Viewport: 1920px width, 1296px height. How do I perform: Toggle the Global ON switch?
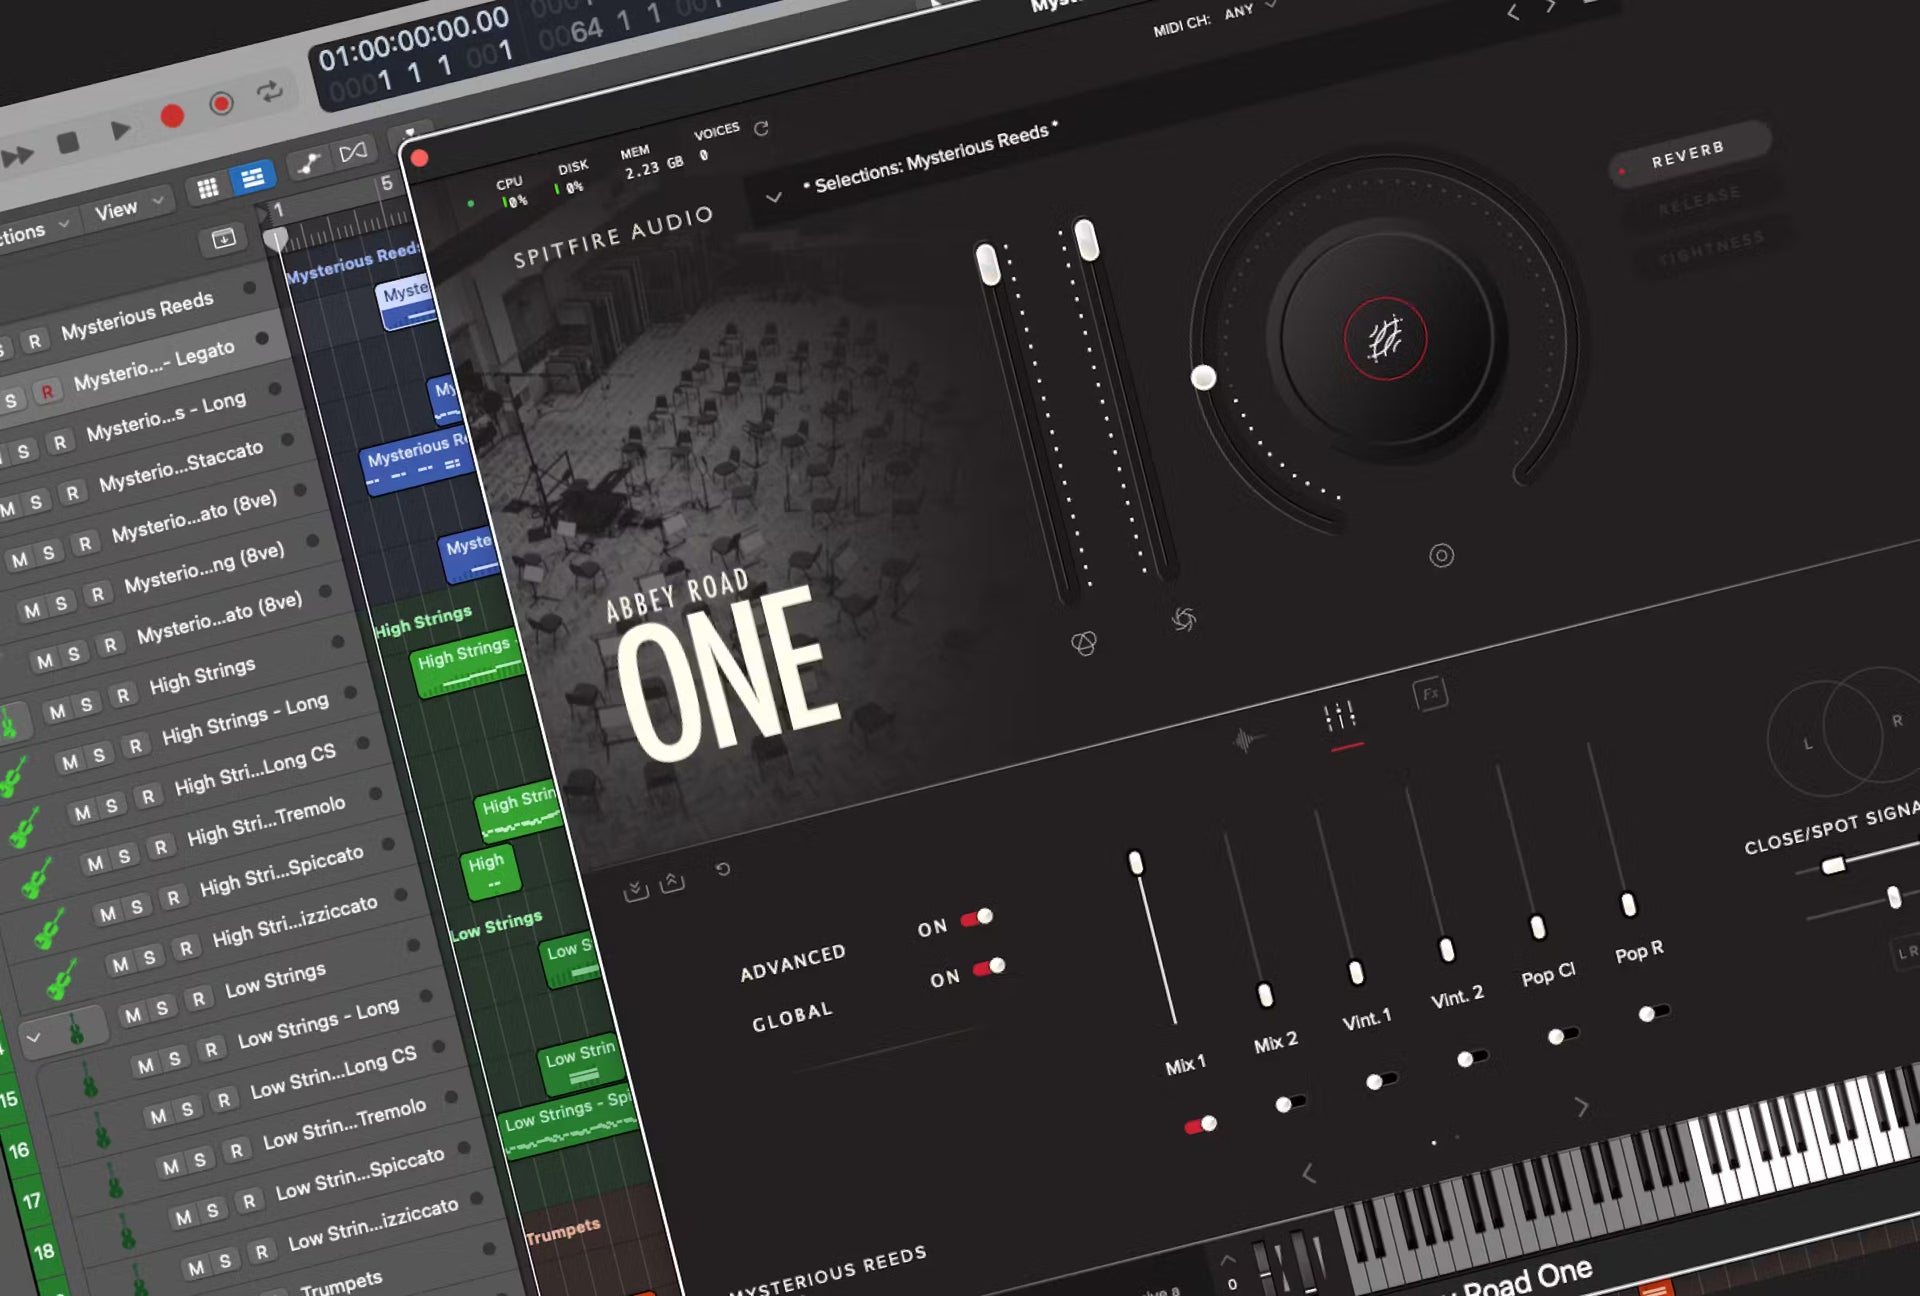989,967
